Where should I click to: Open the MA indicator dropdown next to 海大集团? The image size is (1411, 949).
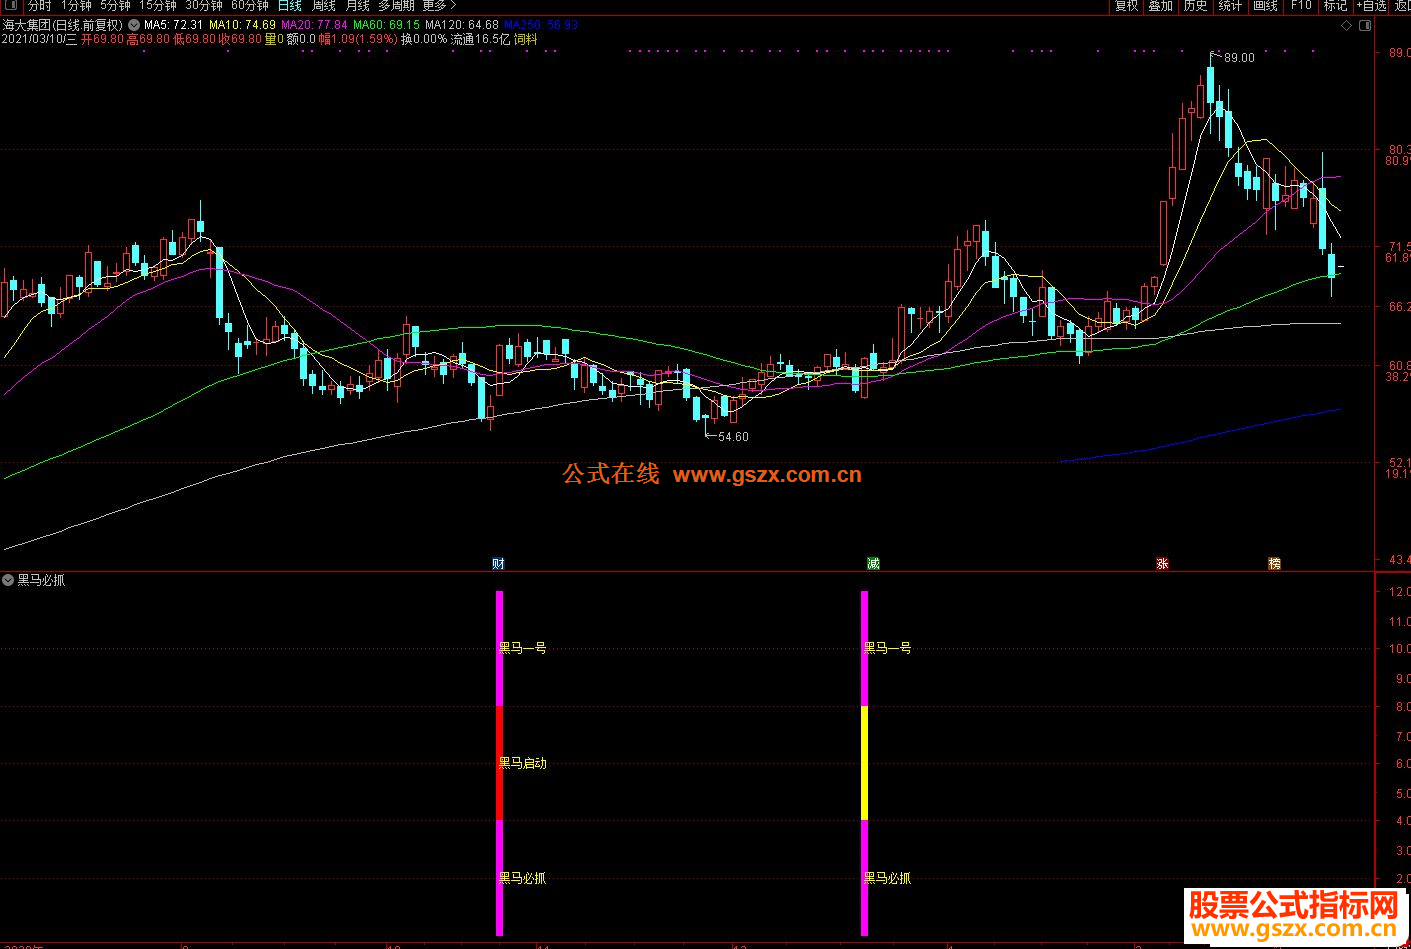click(x=134, y=25)
